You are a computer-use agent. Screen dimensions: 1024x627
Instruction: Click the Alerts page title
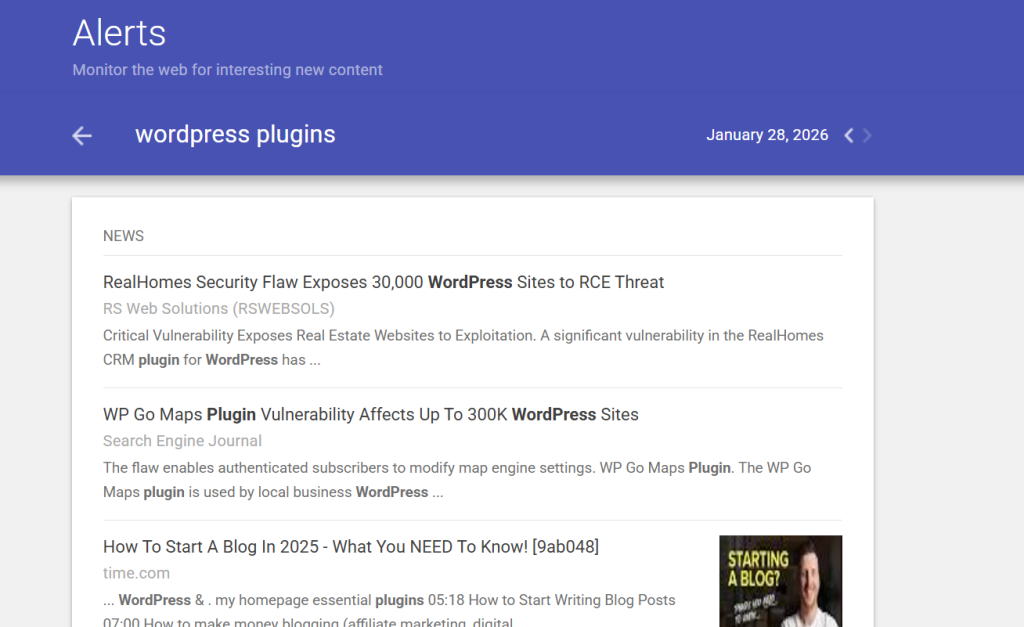pos(119,33)
